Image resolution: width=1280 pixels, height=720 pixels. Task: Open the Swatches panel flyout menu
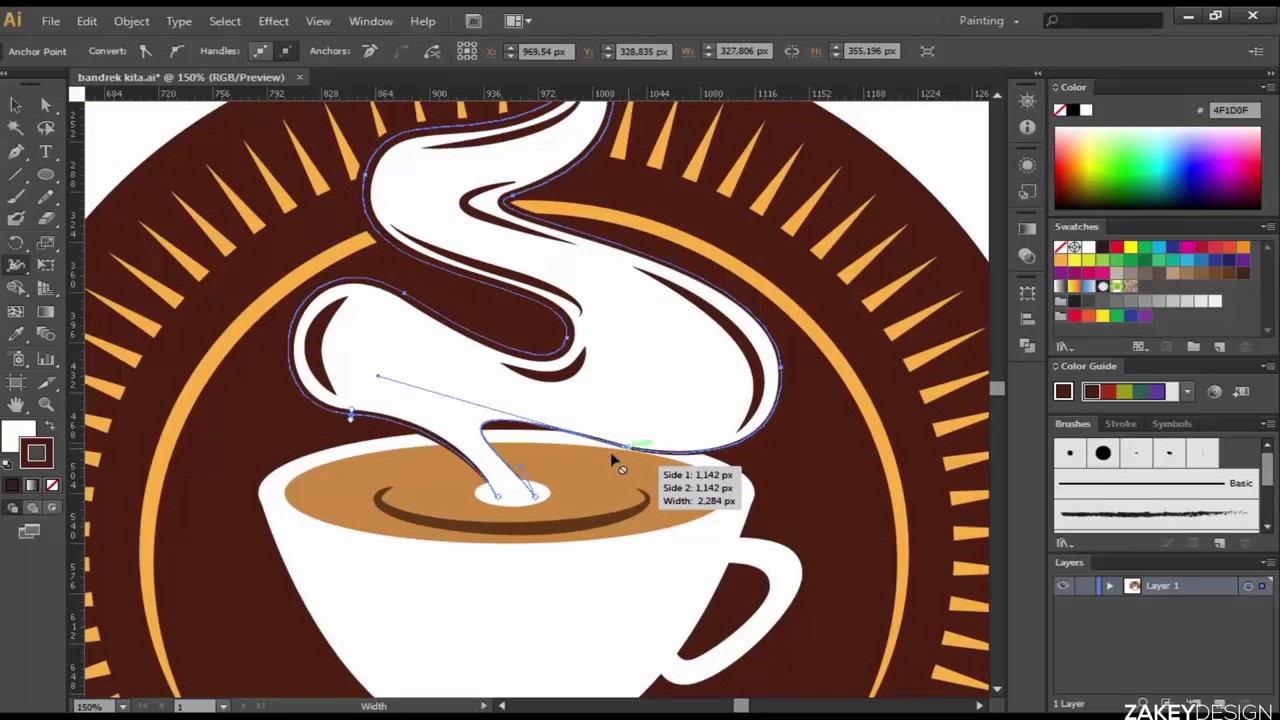click(x=1267, y=227)
